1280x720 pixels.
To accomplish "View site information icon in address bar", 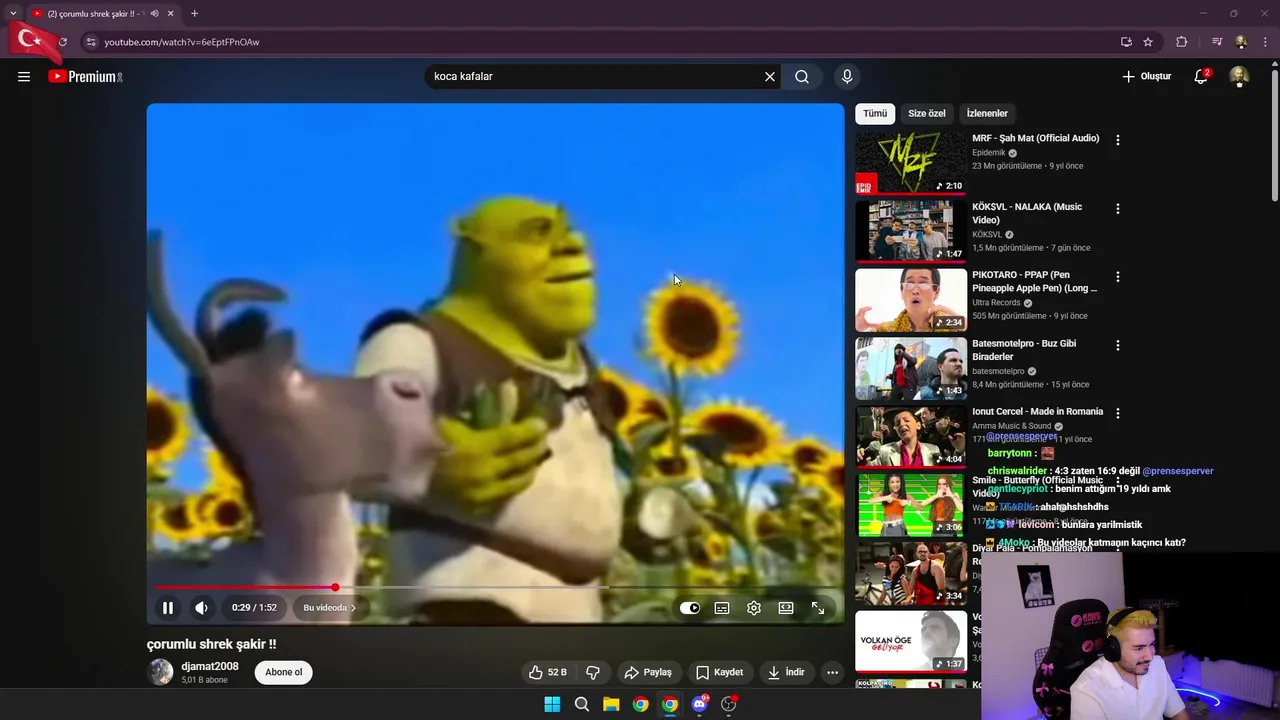I will pos(91,42).
